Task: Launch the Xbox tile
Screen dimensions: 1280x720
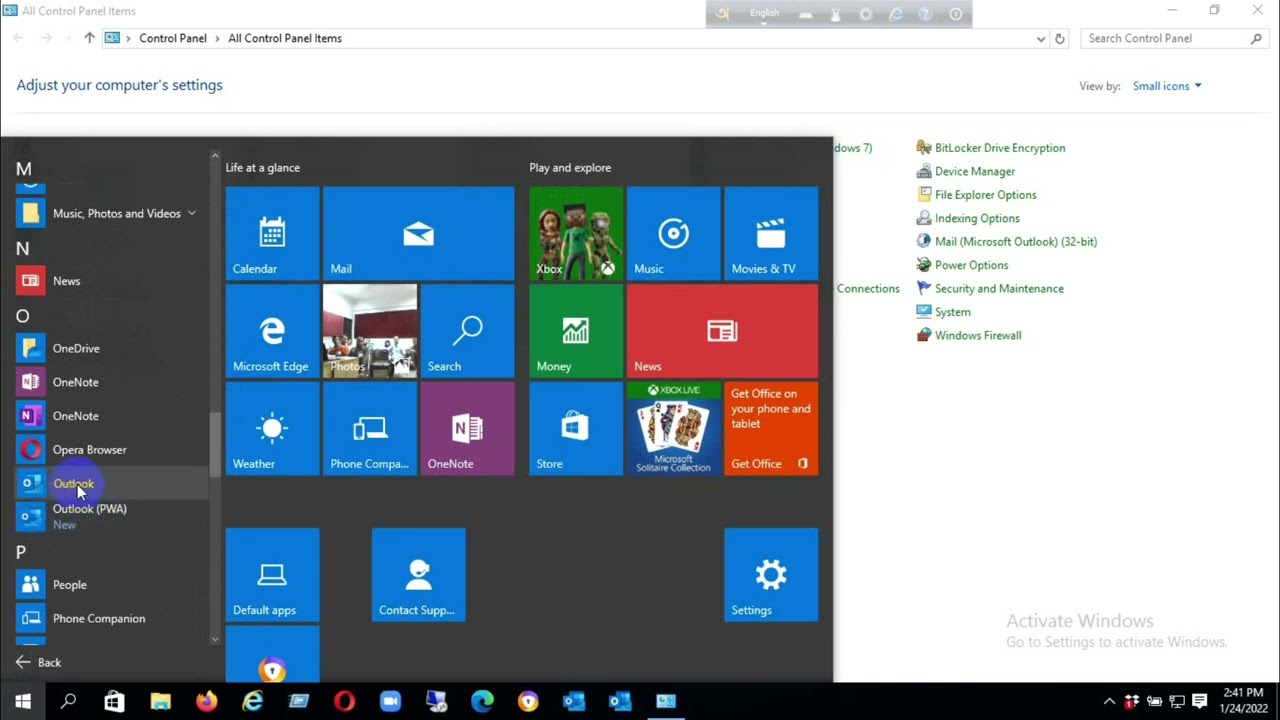Action: (575, 233)
